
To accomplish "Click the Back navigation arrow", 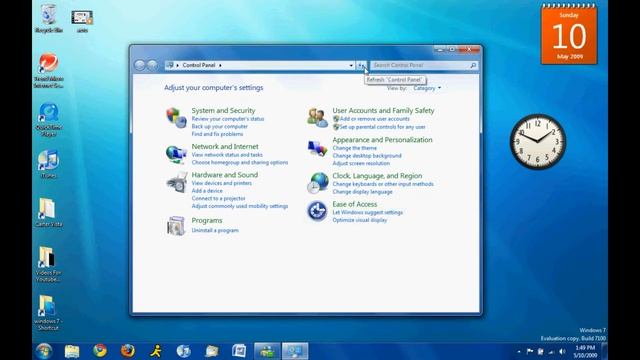I will [x=140, y=65].
